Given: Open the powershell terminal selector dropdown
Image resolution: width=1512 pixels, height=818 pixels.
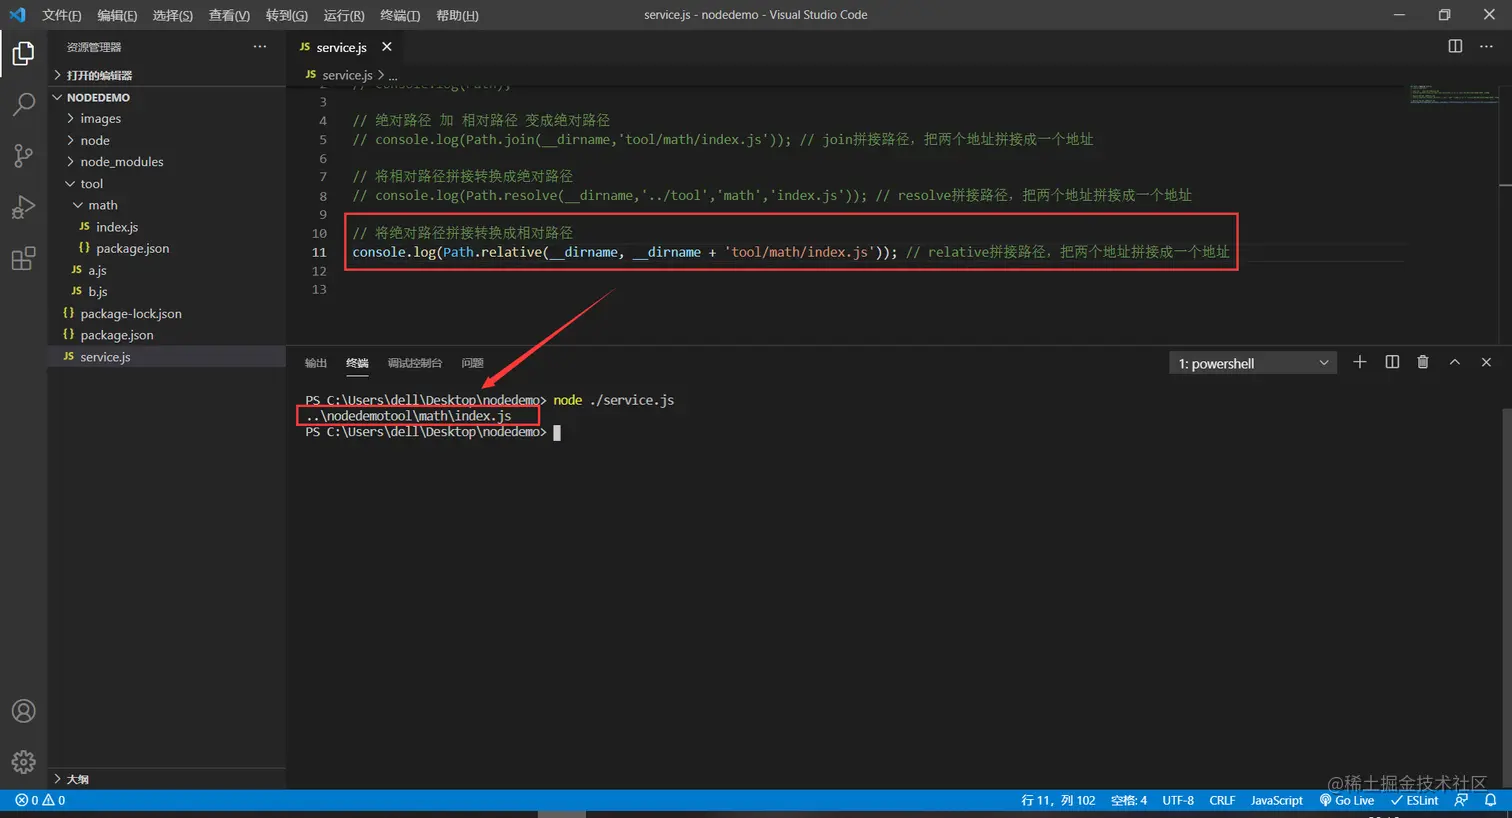Looking at the screenshot, I should point(1253,363).
